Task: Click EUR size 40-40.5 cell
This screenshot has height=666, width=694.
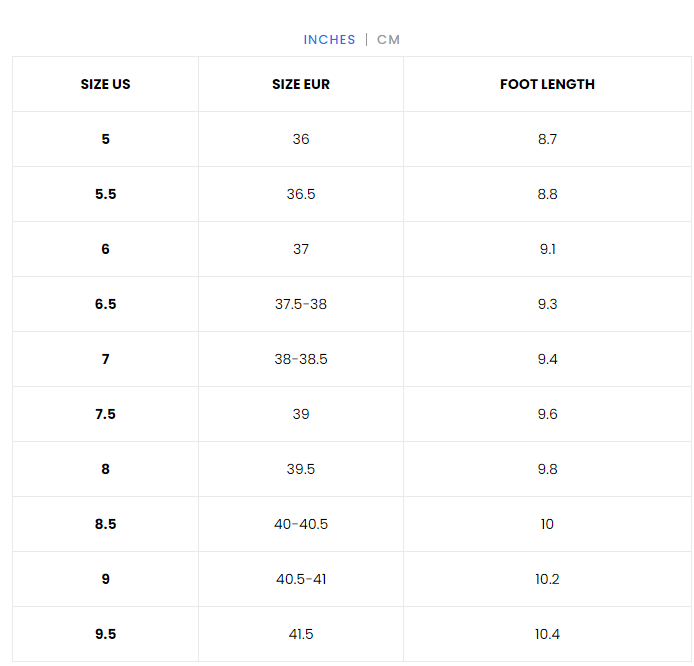Action: (x=301, y=524)
